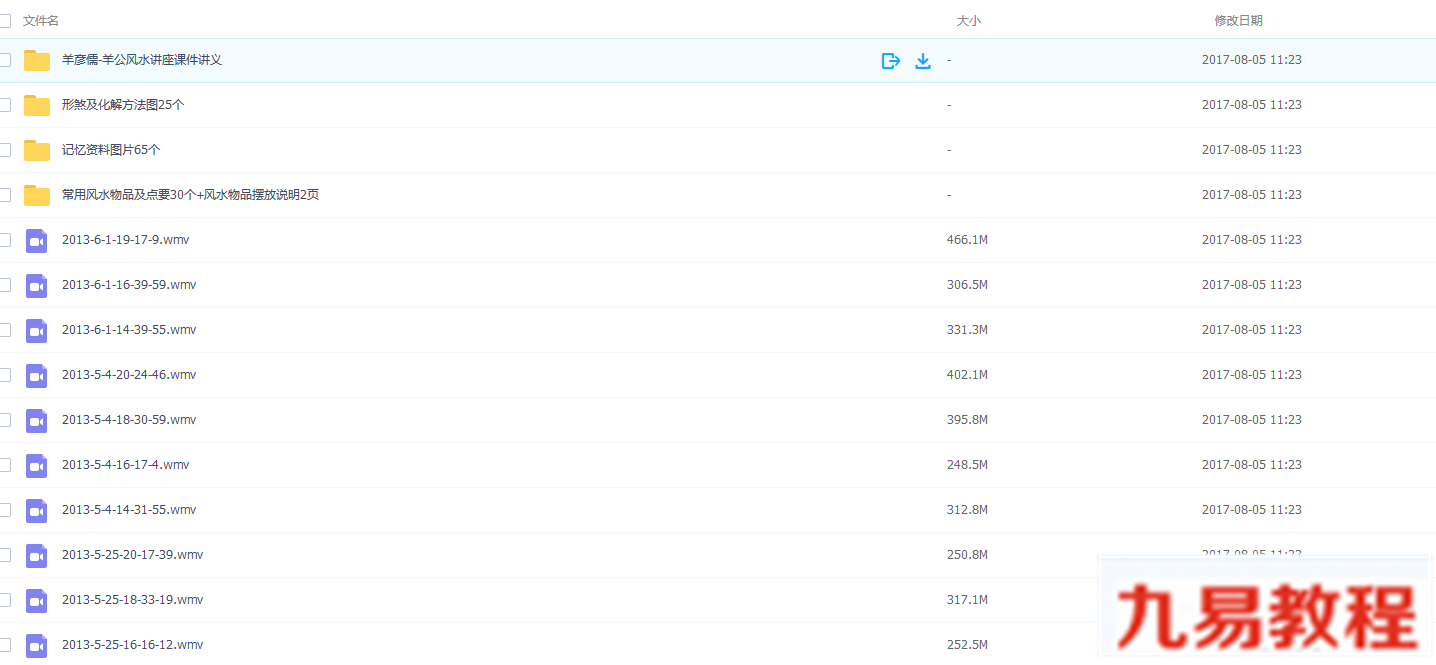The height and width of the screenshot is (665, 1436).
Task: Open file name 2013-5-25-16-16-12.wmv
Action: tap(133, 645)
